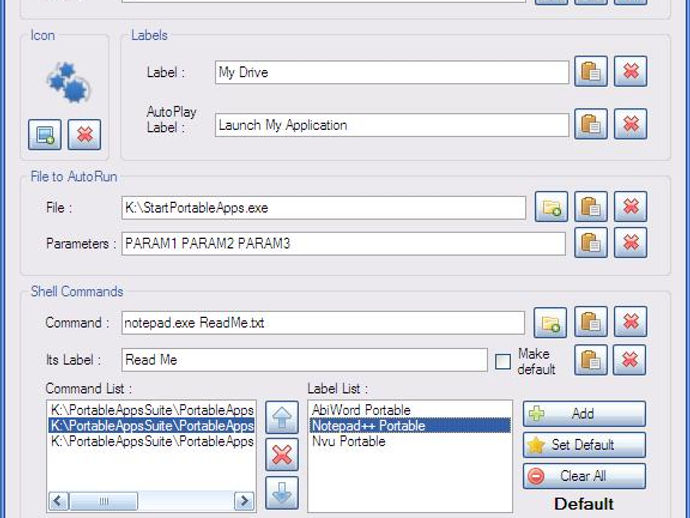
Task: Click the Clear All button
Action: pos(584,476)
